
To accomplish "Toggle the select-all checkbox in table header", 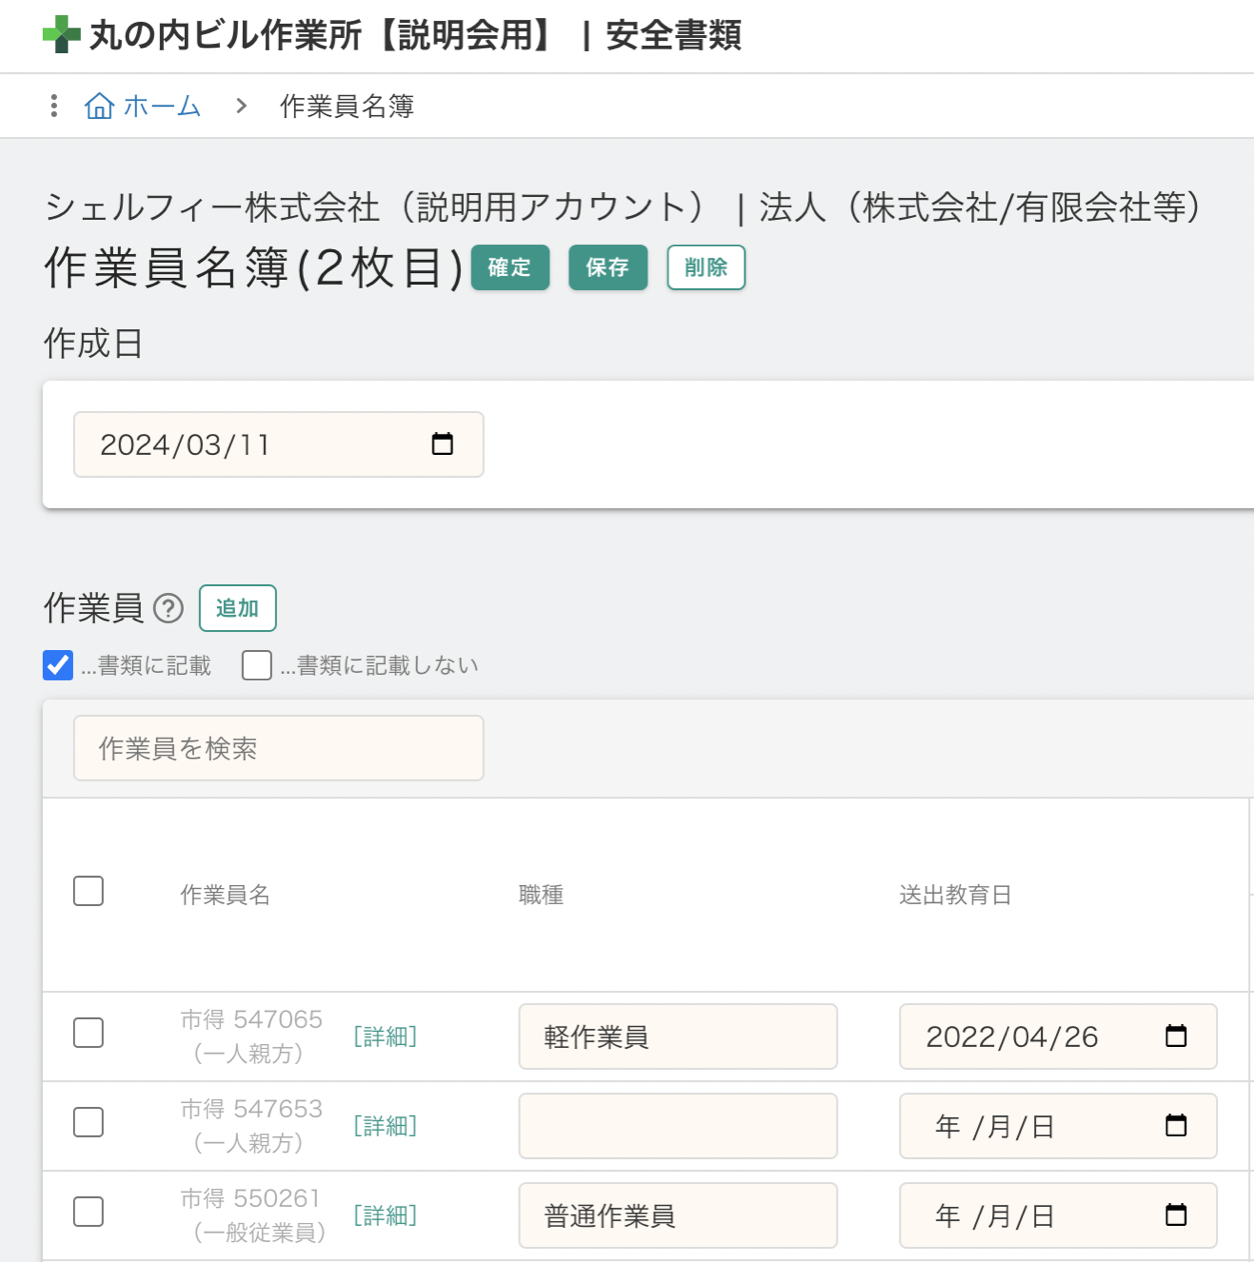I will point(89,891).
